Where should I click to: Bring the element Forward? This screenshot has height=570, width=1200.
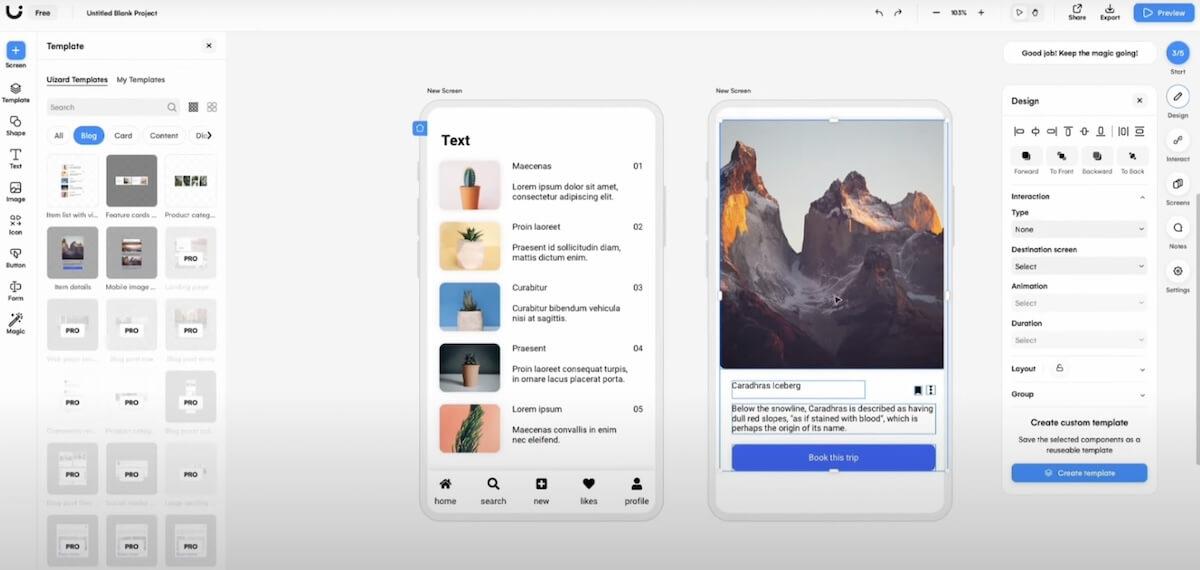point(1026,157)
